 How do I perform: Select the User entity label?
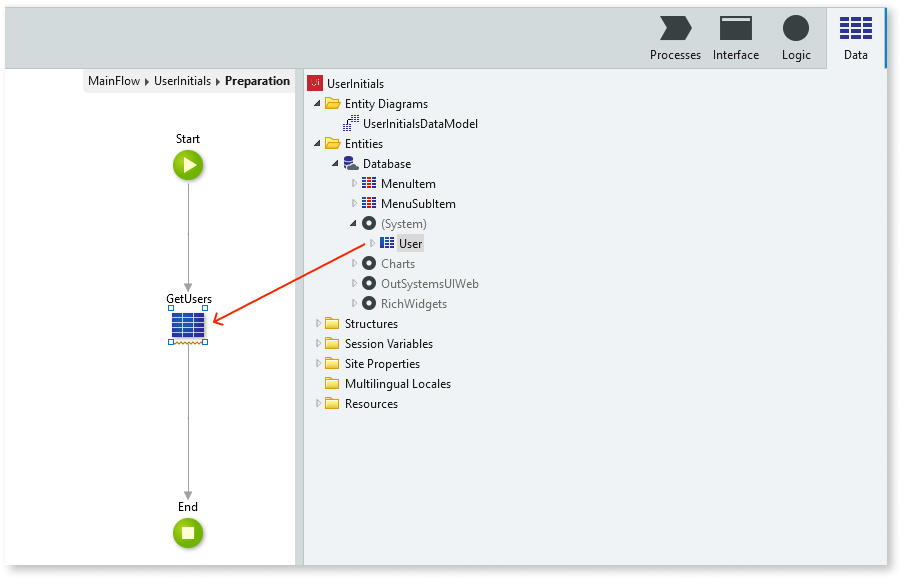(411, 243)
